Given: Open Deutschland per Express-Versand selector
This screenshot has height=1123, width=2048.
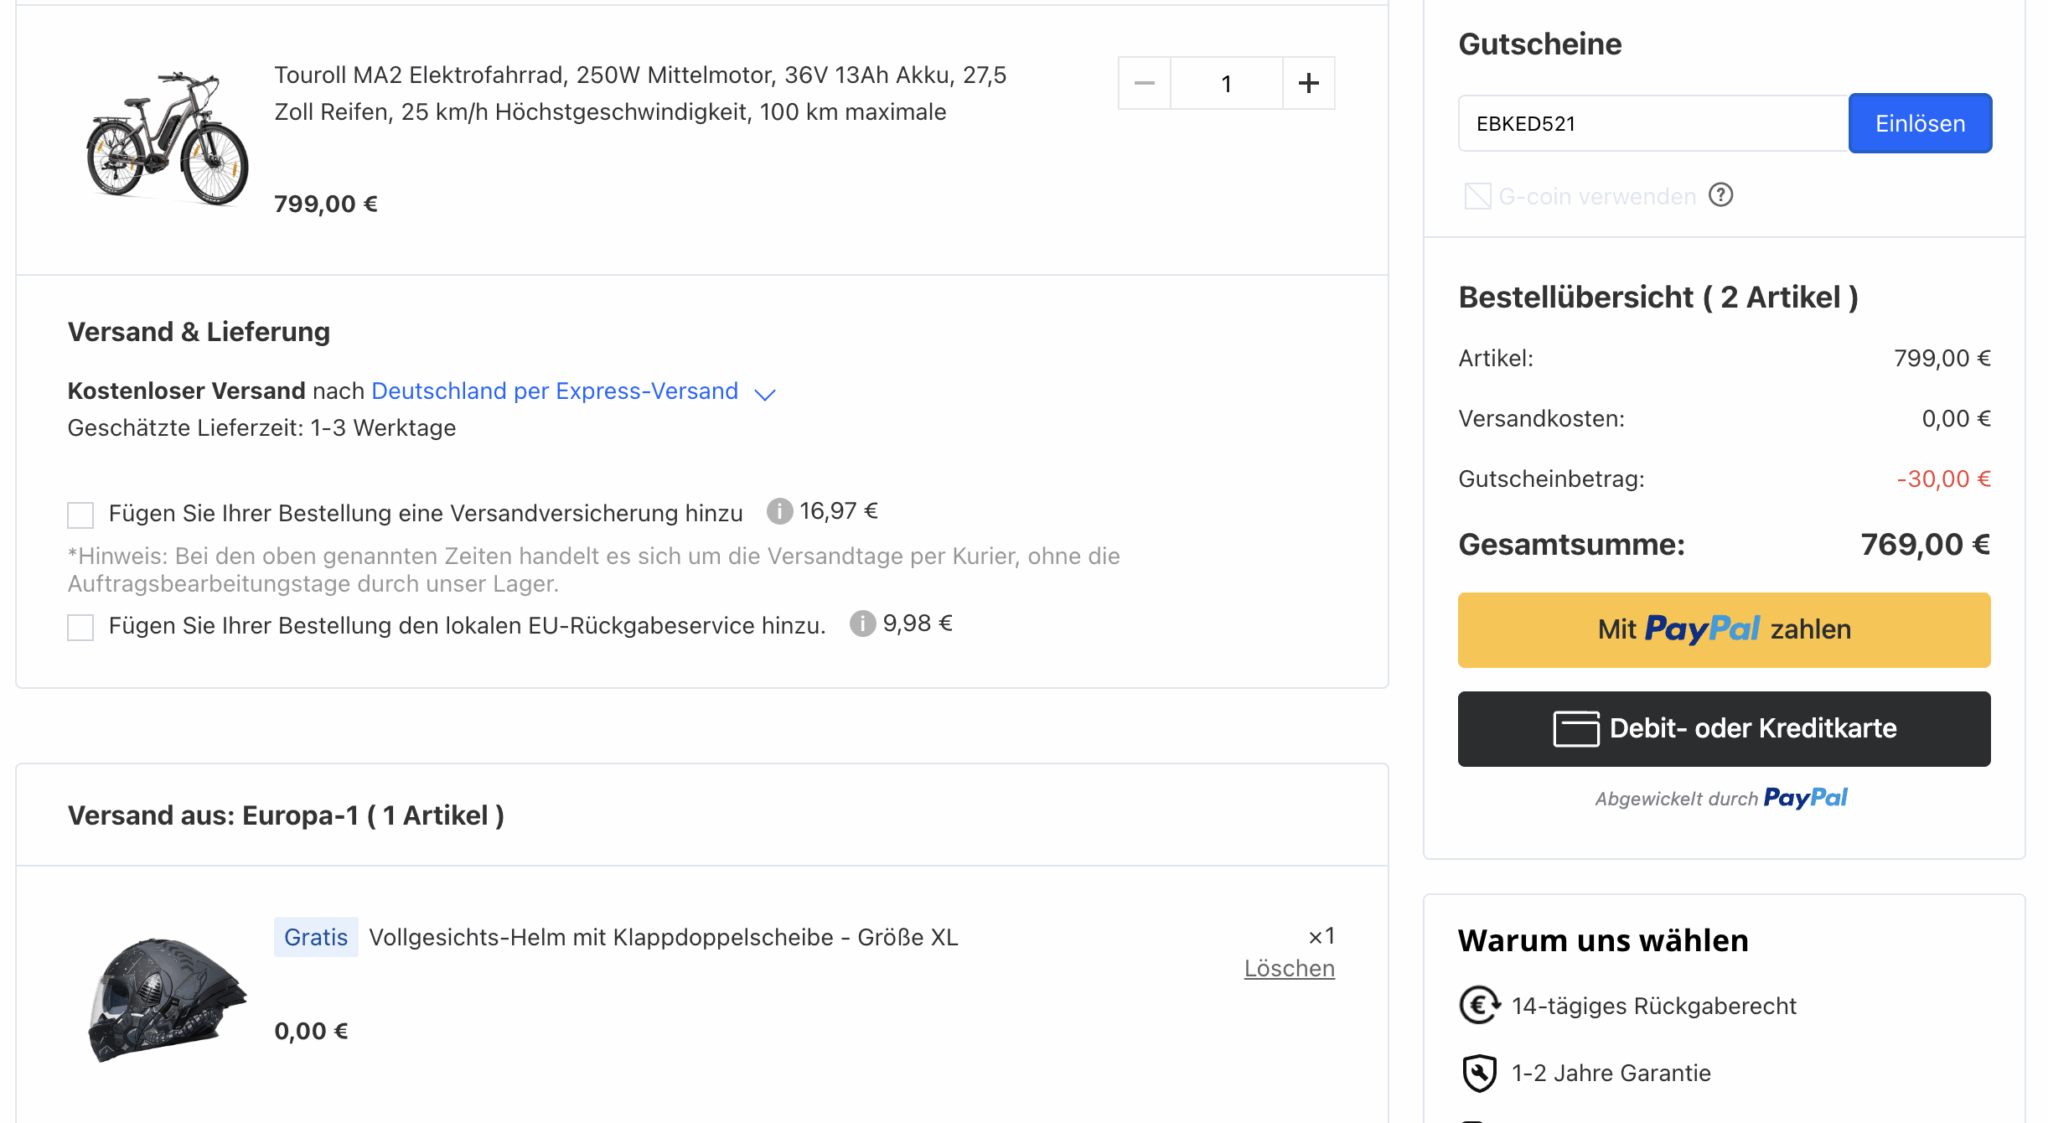Looking at the screenshot, I should [x=554, y=391].
